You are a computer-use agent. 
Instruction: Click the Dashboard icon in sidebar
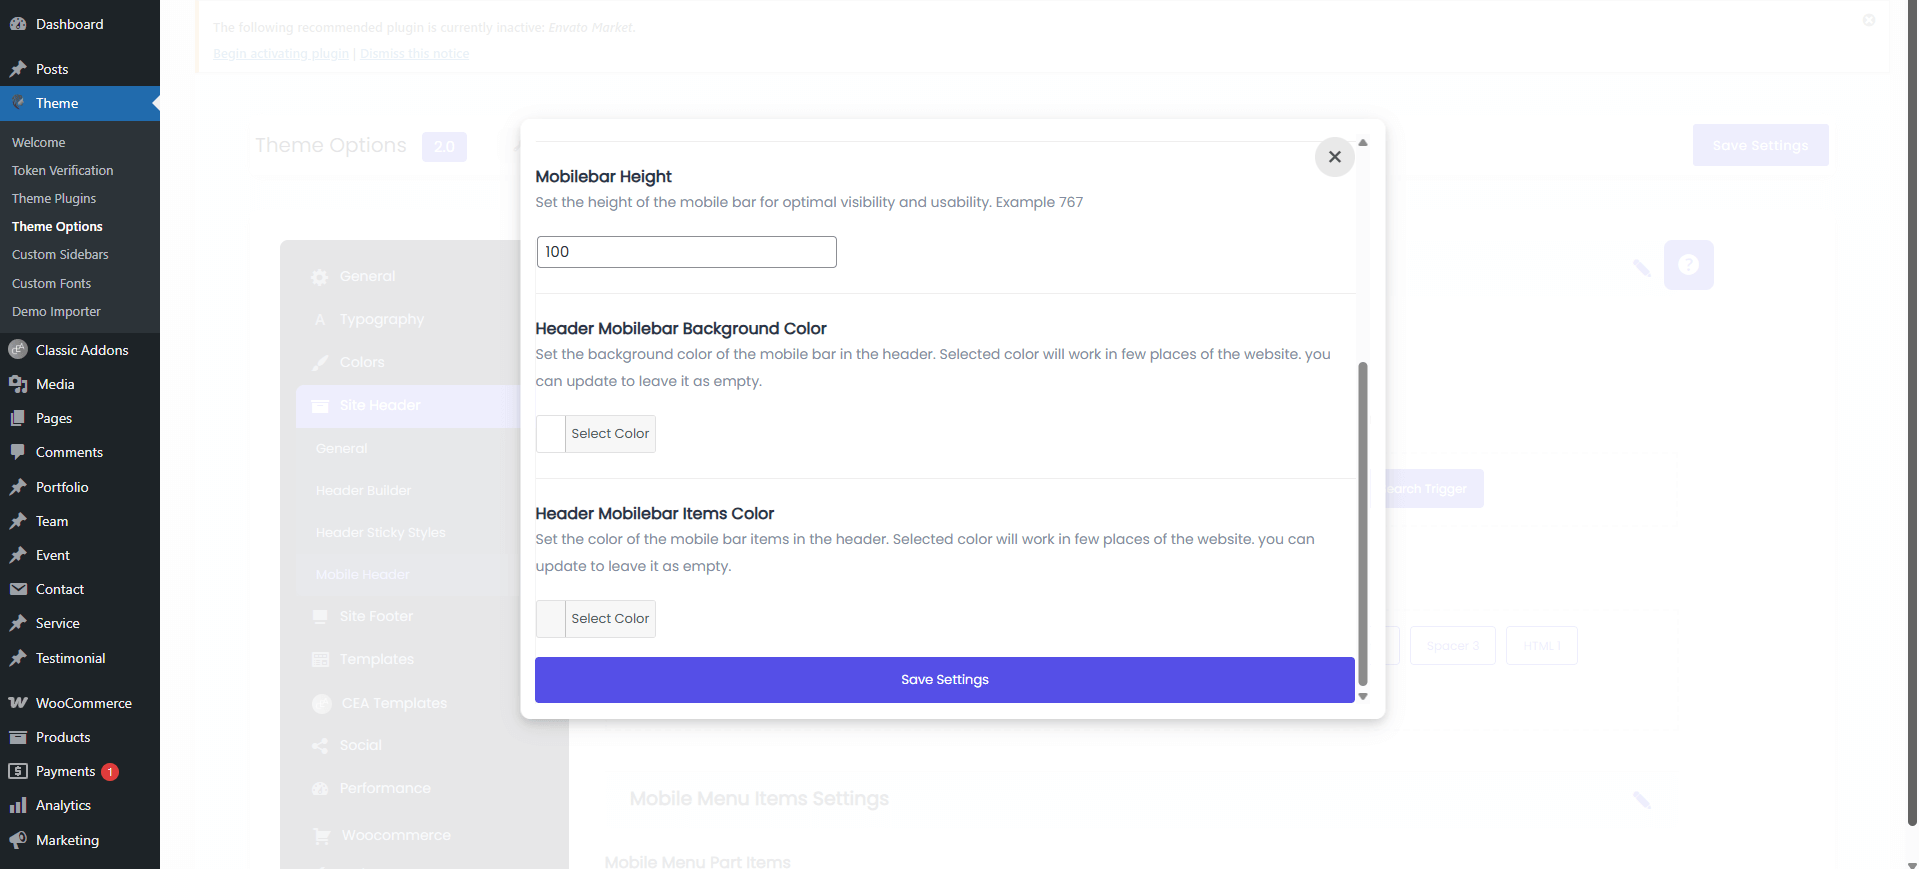tap(18, 24)
